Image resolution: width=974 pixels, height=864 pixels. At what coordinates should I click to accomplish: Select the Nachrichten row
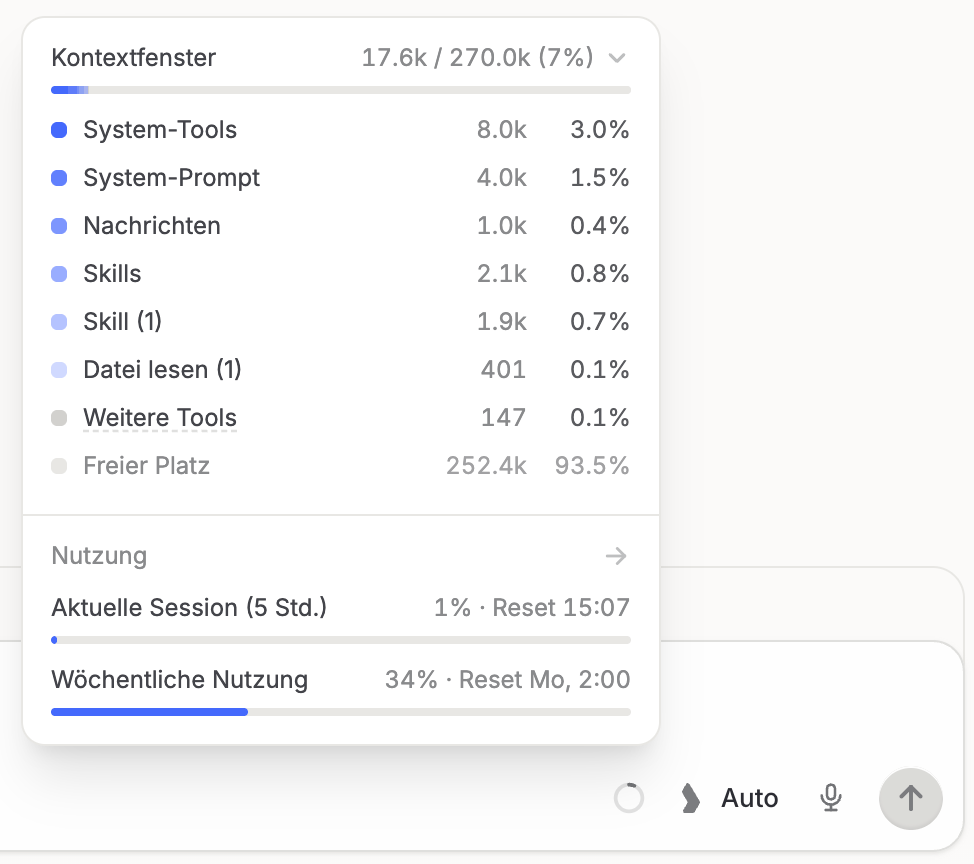click(340, 225)
